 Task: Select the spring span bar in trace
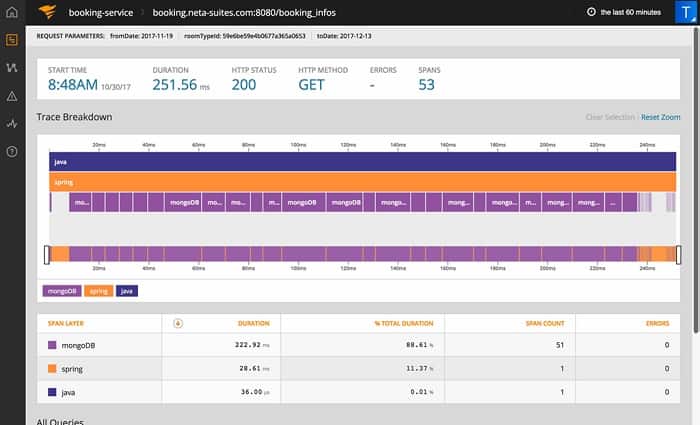pyautogui.click(x=362, y=182)
